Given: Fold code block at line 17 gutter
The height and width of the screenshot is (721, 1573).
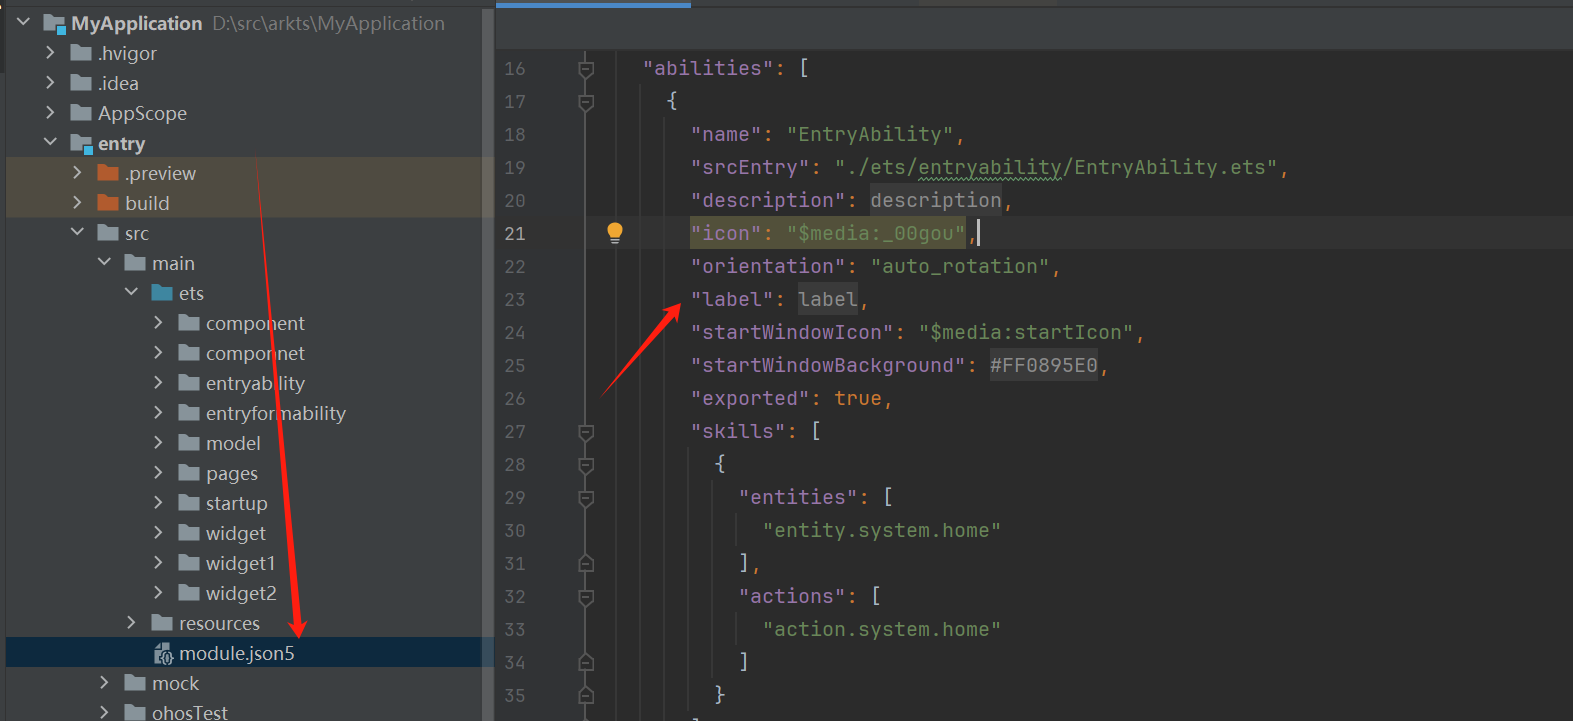Looking at the screenshot, I should pyautogui.click(x=586, y=102).
